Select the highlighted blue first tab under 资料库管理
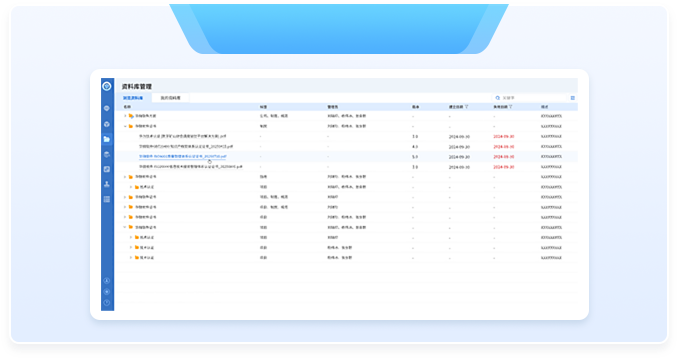Viewport: 679px width, 360px height. click(x=133, y=98)
